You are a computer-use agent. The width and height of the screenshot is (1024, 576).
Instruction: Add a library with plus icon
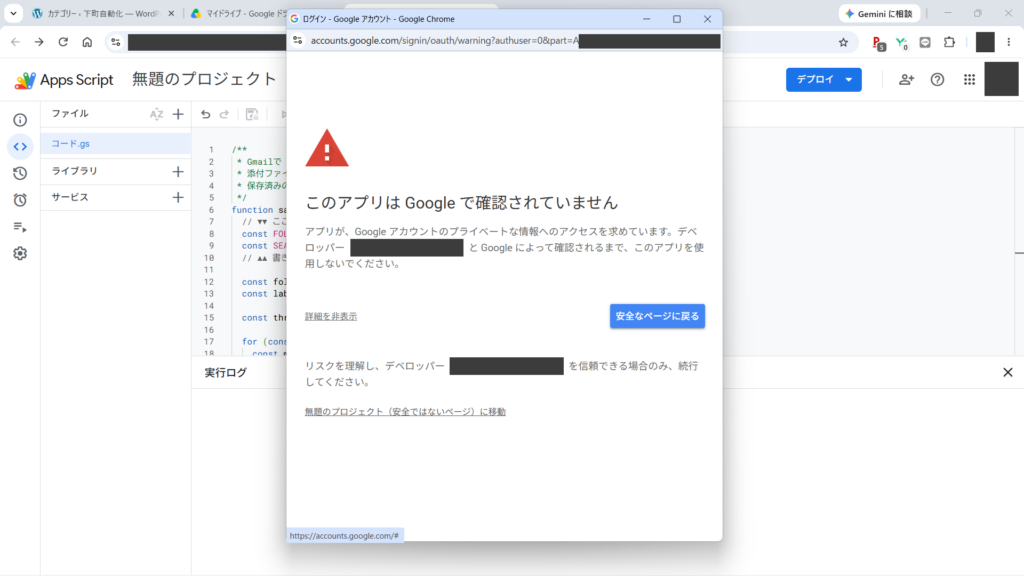178,172
